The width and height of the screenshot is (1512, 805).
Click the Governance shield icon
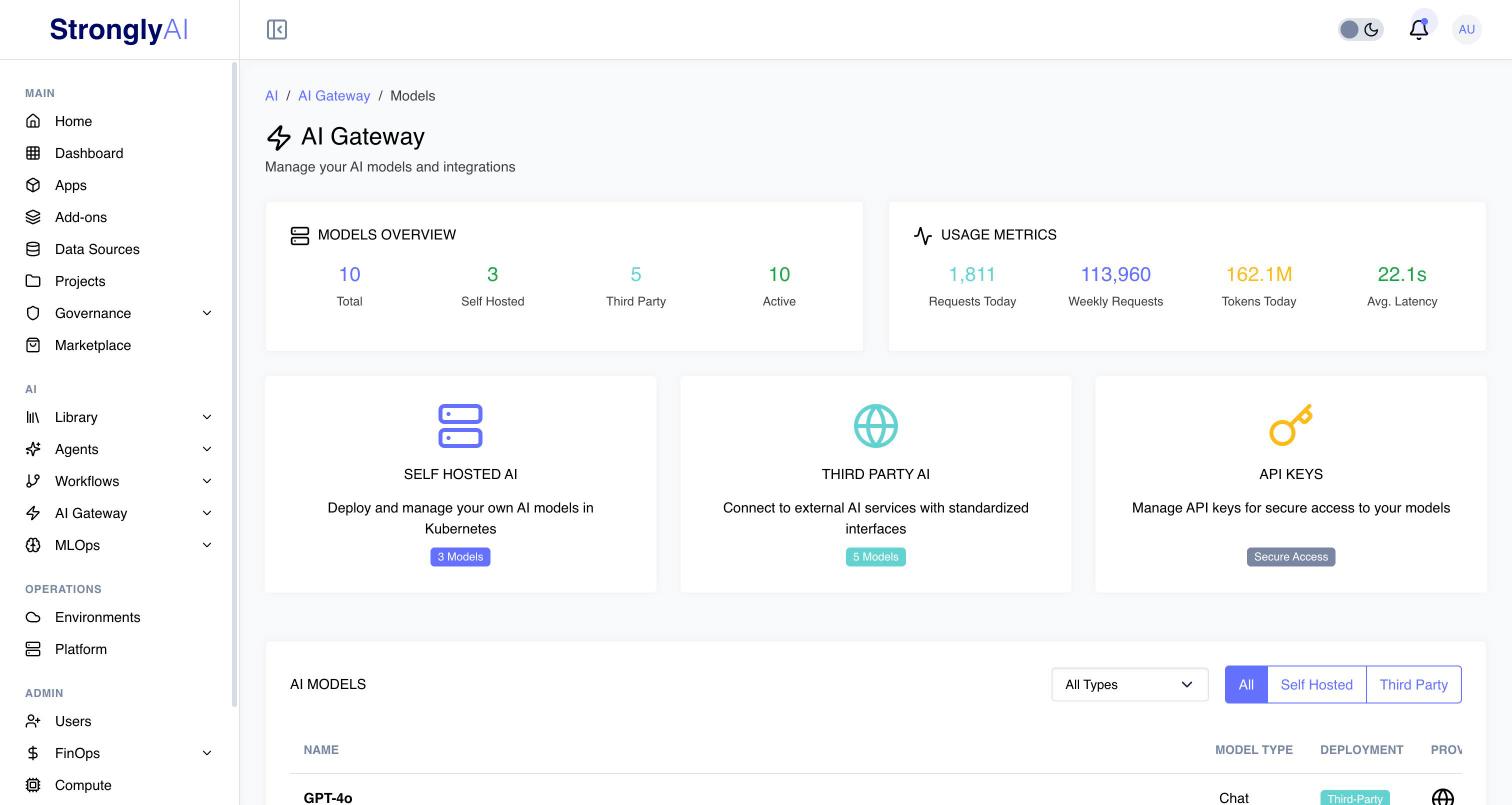33,313
